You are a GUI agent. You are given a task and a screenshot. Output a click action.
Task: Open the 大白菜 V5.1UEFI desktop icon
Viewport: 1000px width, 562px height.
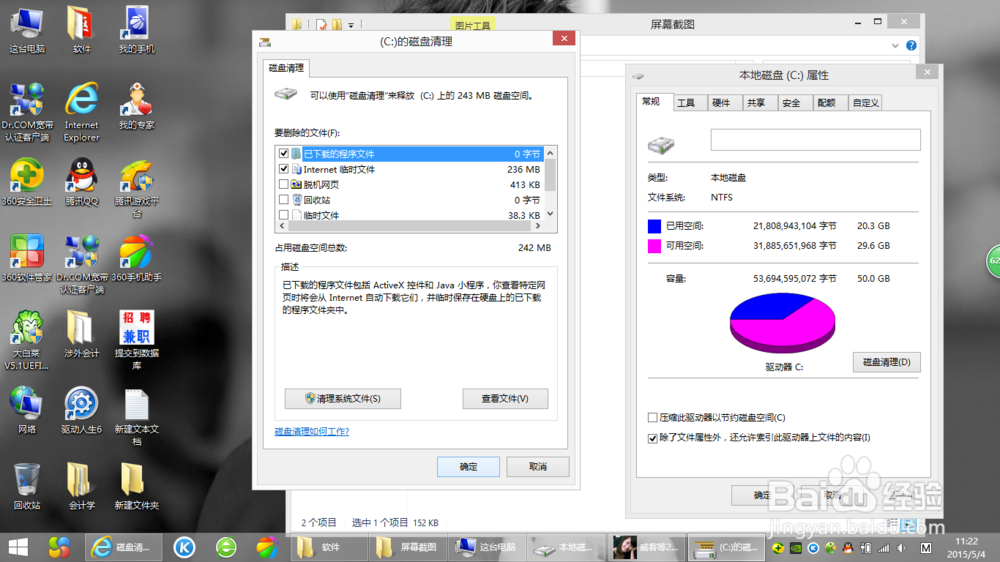point(27,340)
